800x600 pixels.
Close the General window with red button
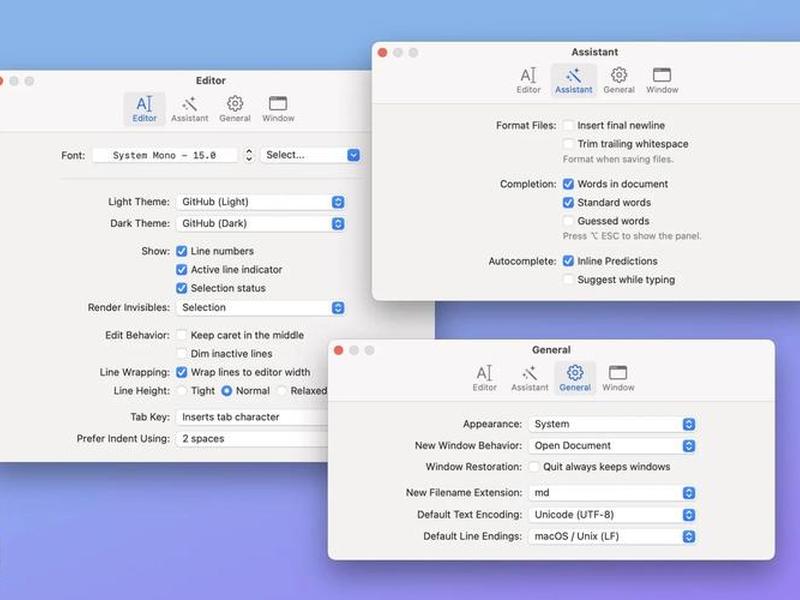click(x=338, y=351)
